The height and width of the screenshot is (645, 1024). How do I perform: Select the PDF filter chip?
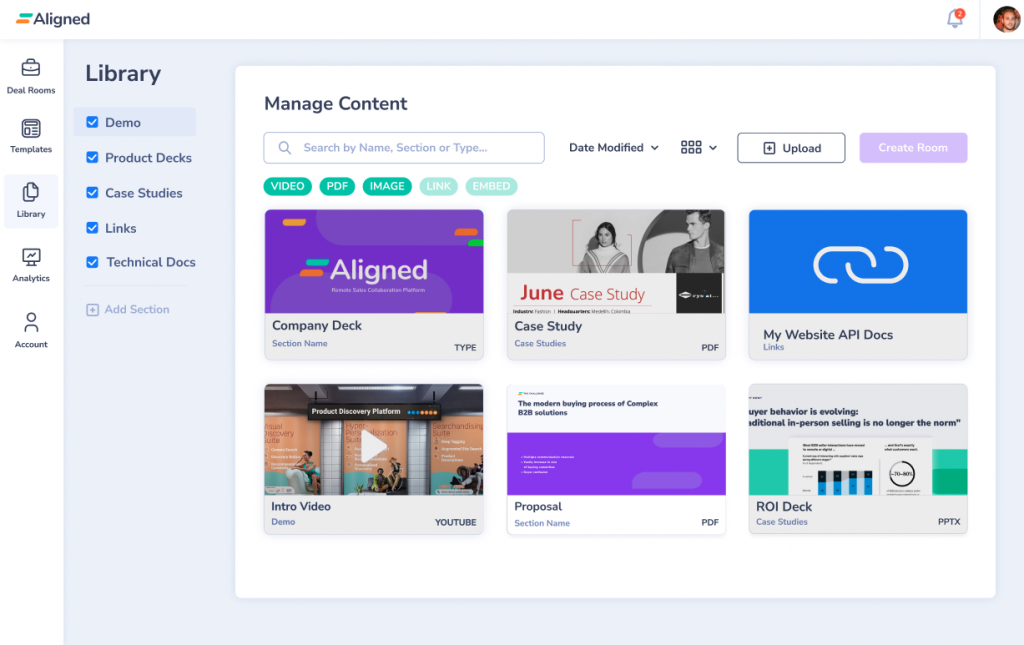point(337,186)
